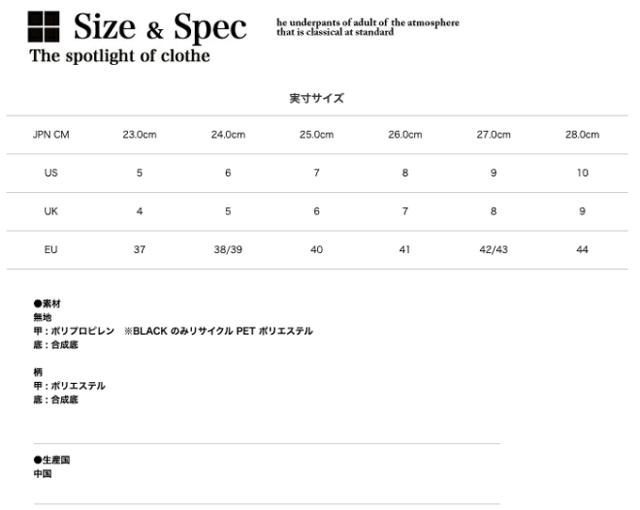Click the 28.0cm size cell
Screen dimensions: 640x510
(582, 135)
